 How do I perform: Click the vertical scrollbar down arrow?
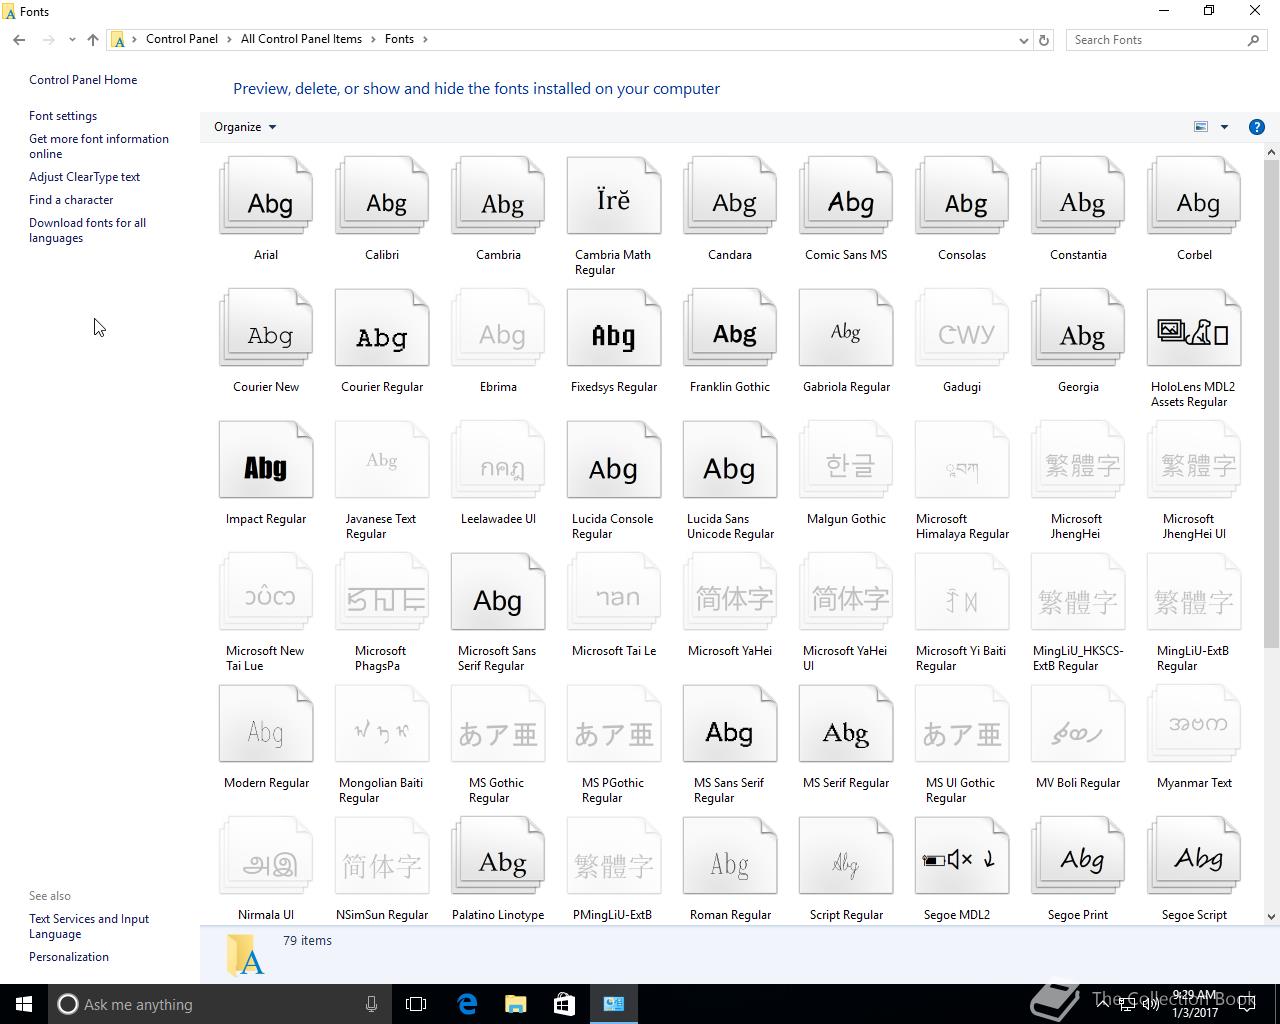coord(1271,916)
